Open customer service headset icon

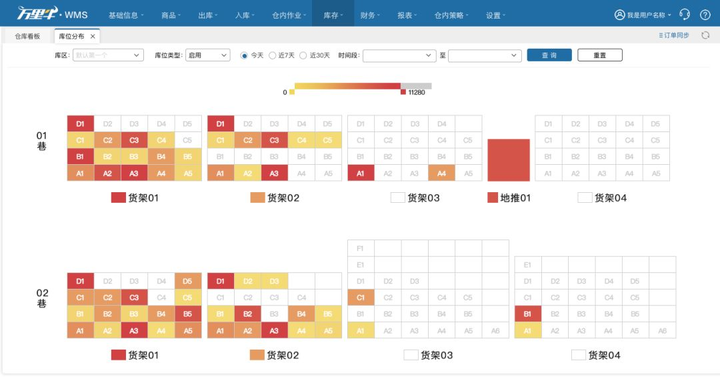point(685,15)
